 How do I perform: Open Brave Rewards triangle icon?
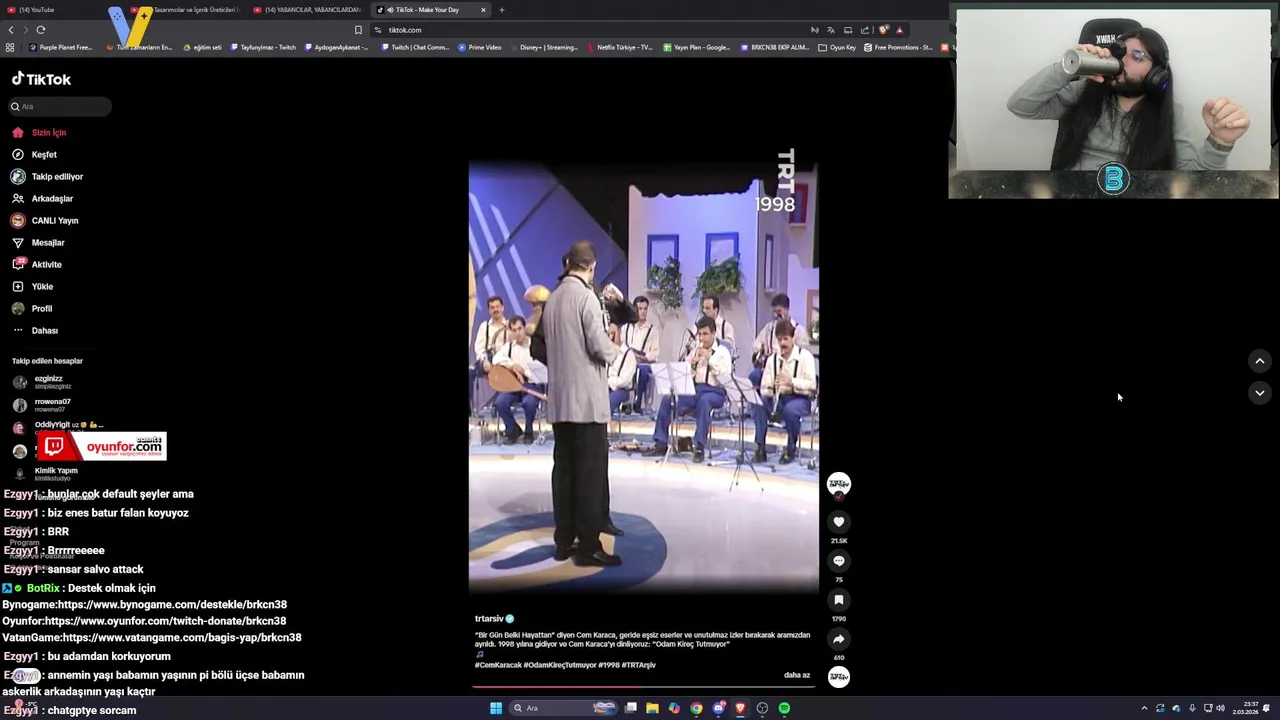(899, 30)
